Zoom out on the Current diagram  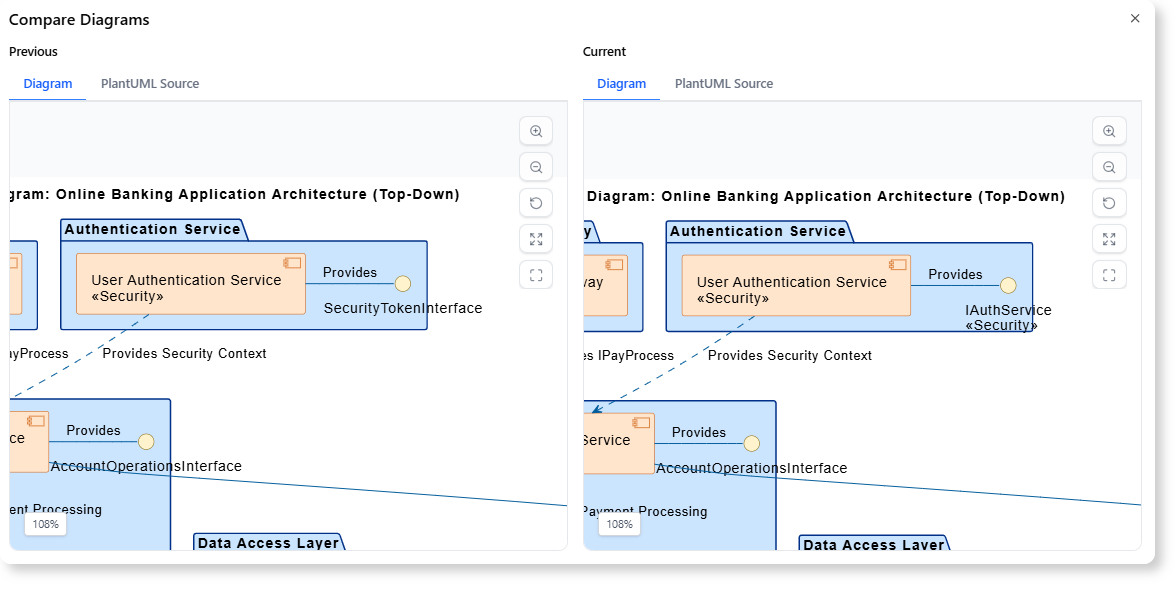(x=1109, y=167)
